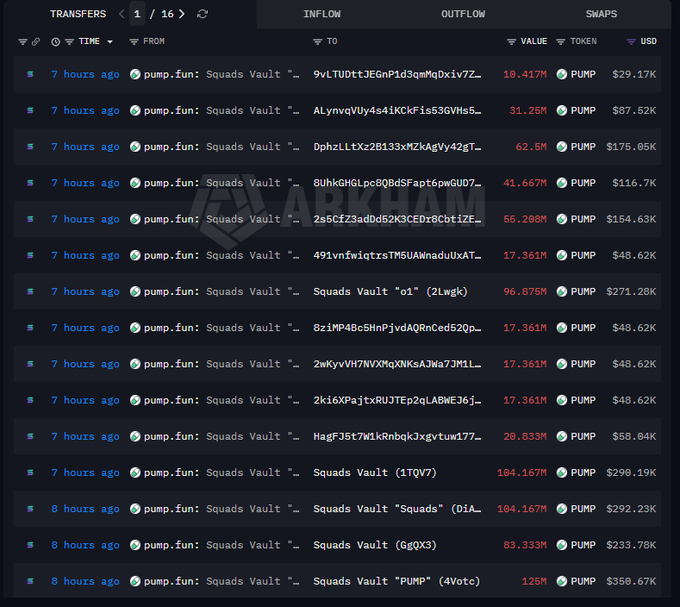Viewport: 680px width, 607px height.
Task: Open the VALUE column filter
Action: click(x=511, y=42)
